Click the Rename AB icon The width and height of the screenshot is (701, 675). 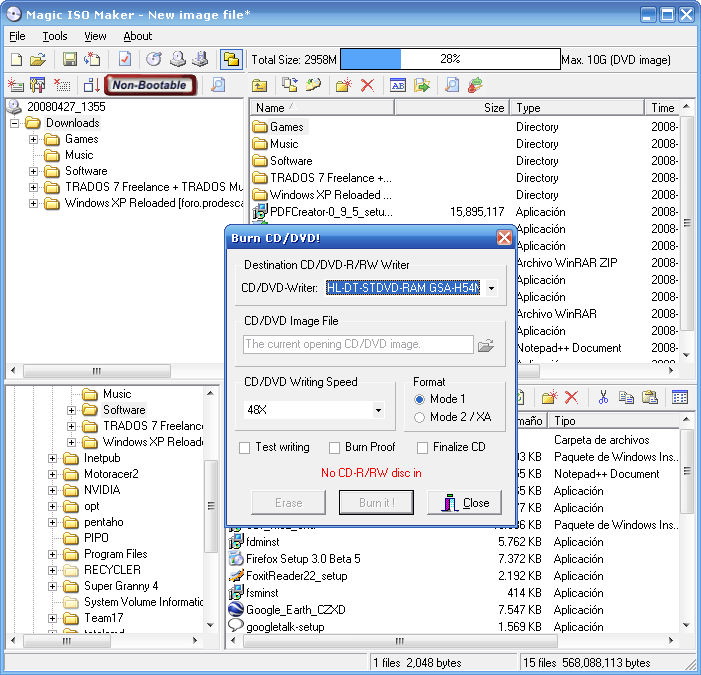pyautogui.click(x=398, y=85)
